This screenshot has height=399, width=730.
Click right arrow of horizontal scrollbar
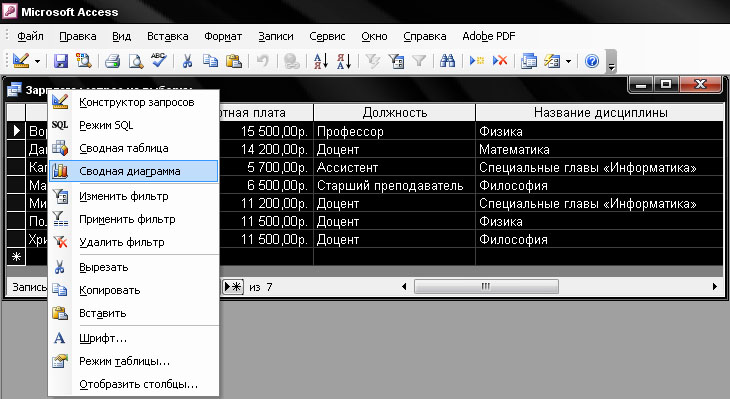tap(715, 287)
